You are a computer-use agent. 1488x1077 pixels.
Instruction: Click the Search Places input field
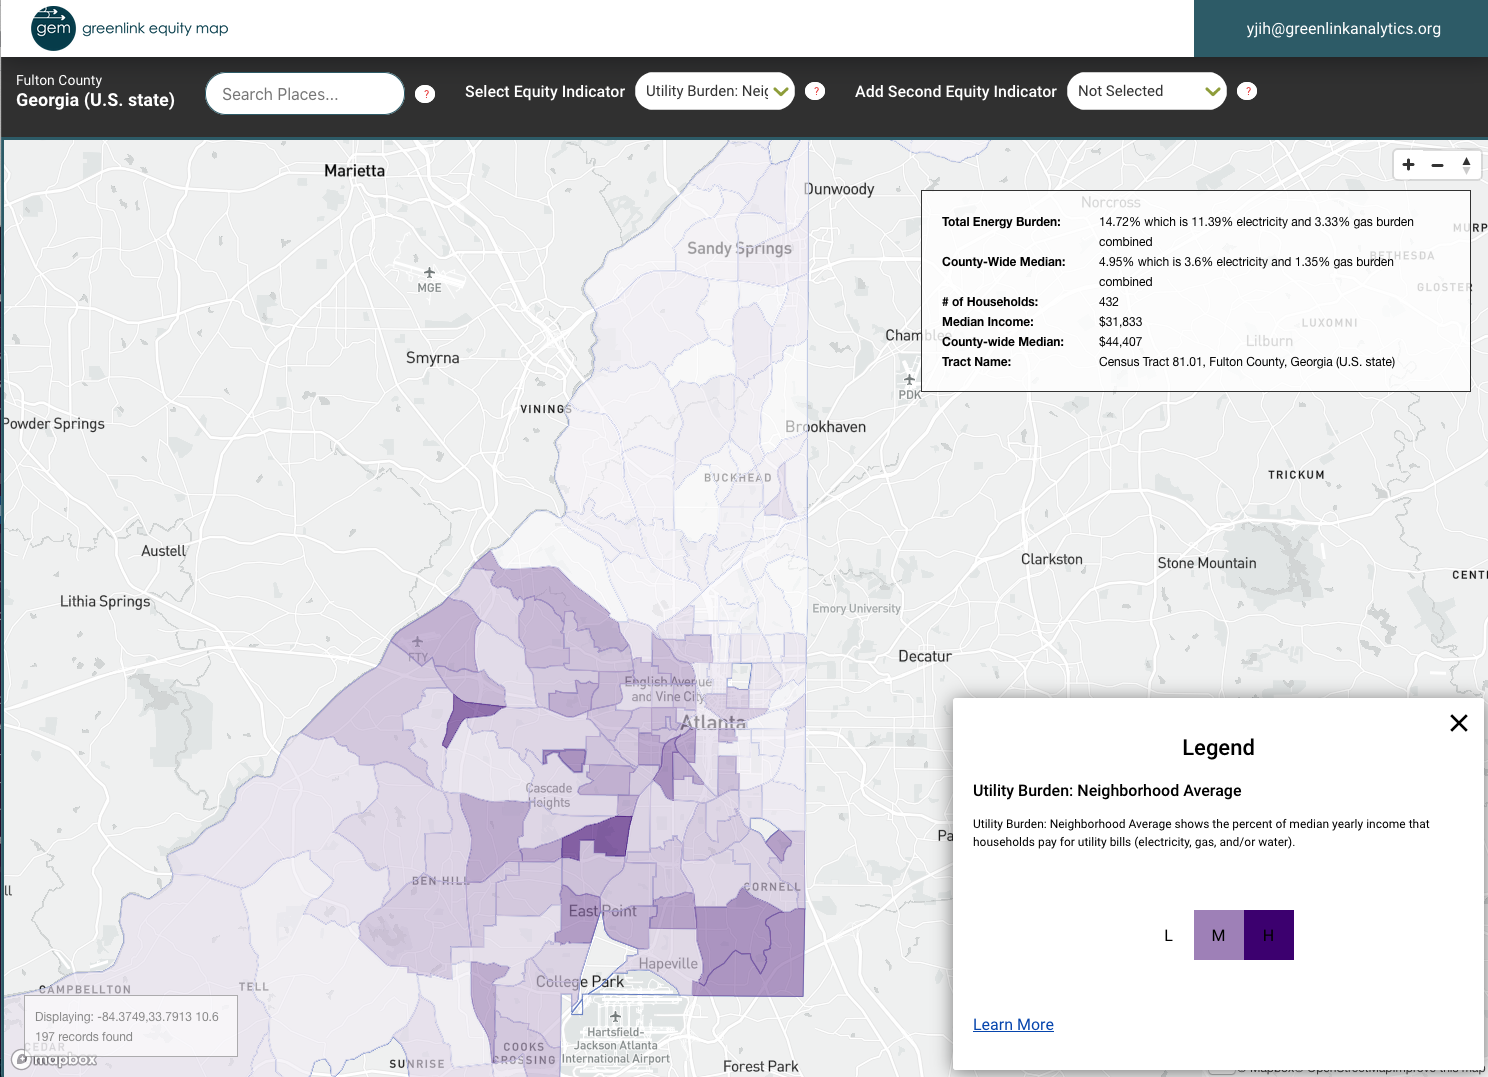(304, 94)
